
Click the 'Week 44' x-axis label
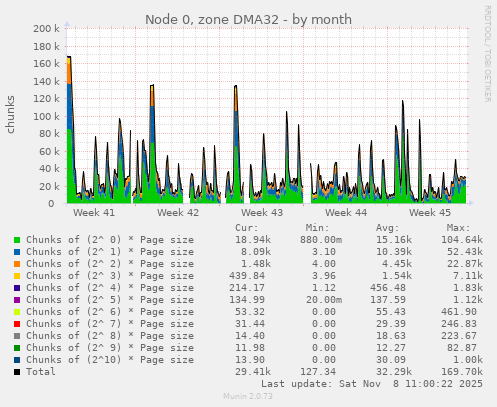(x=346, y=213)
